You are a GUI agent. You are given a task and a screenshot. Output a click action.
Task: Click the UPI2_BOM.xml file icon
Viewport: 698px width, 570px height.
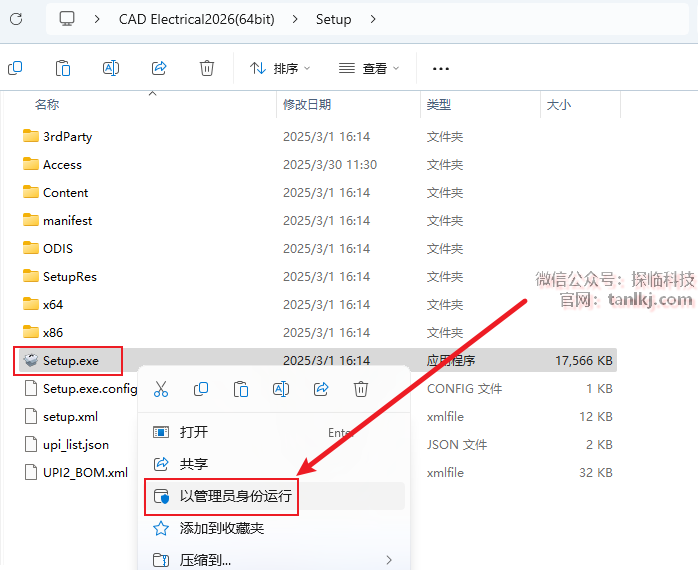tap(31, 472)
